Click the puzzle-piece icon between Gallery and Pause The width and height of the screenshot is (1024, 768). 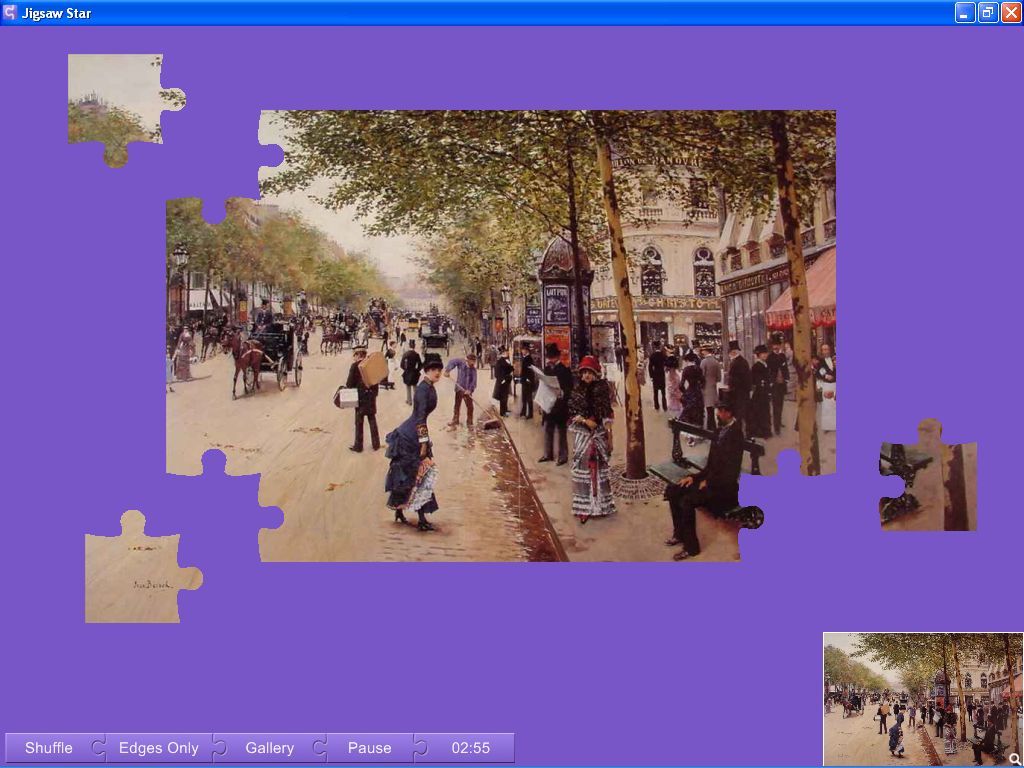[x=319, y=747]
